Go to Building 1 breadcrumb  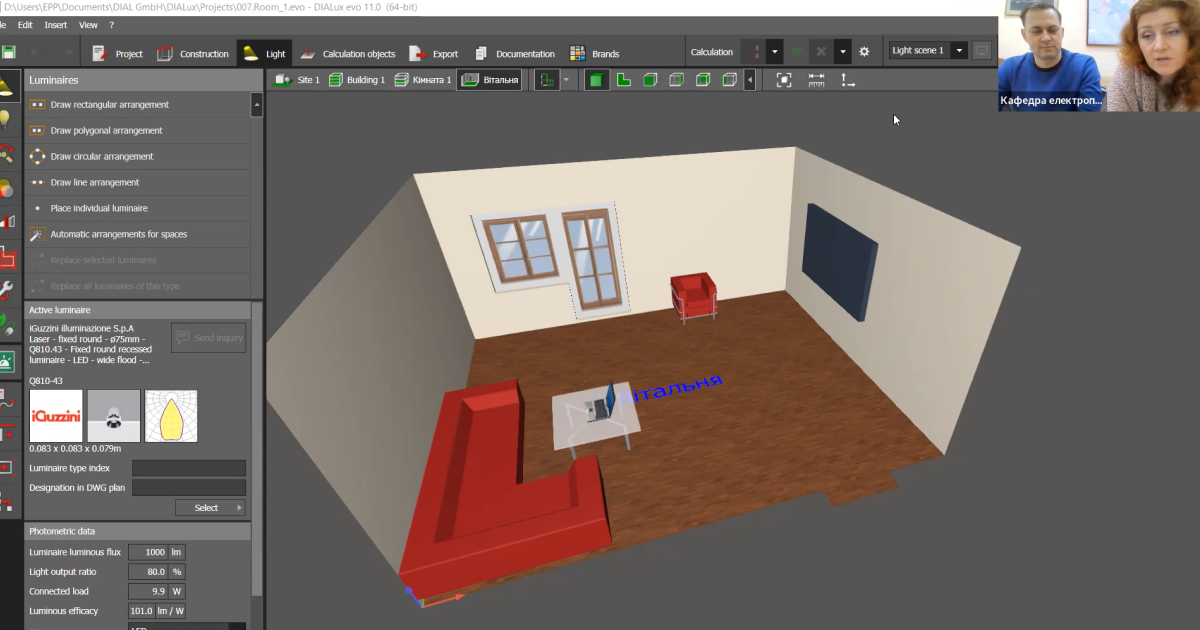pyautogui.click(x=356, y=80)
